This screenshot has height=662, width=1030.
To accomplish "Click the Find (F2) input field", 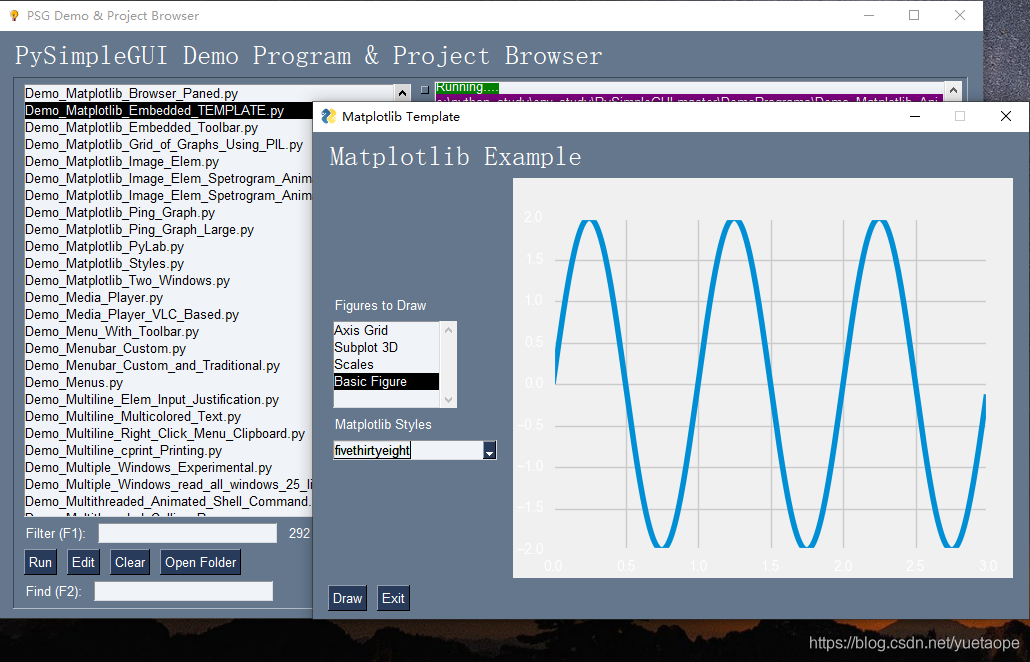I will tap(183, 591).
